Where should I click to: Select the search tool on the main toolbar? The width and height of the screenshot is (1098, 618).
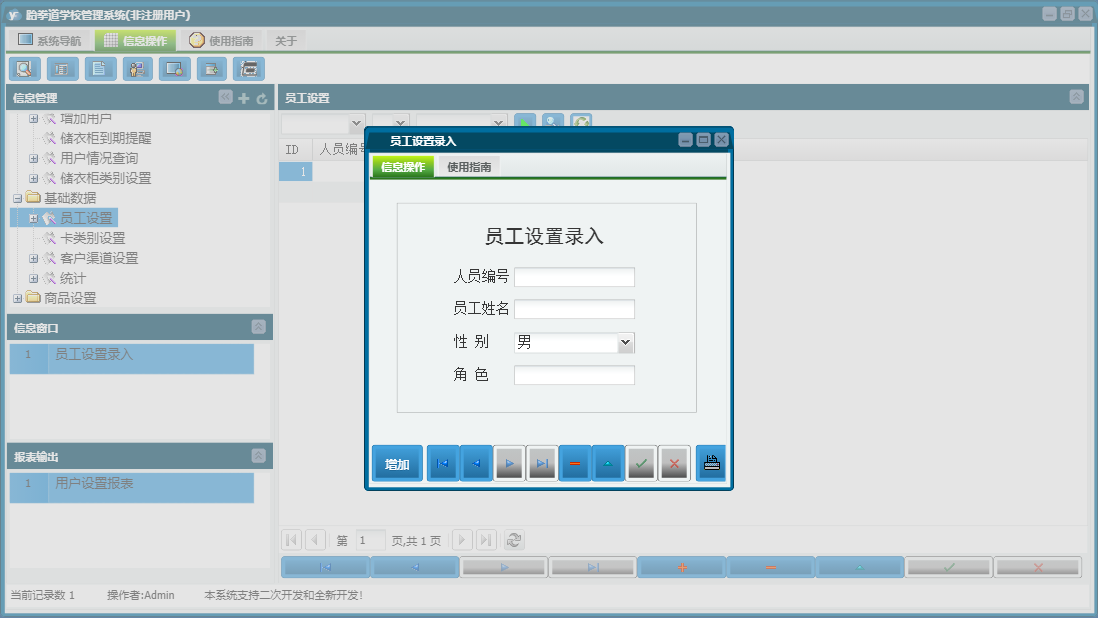[24, 68]
